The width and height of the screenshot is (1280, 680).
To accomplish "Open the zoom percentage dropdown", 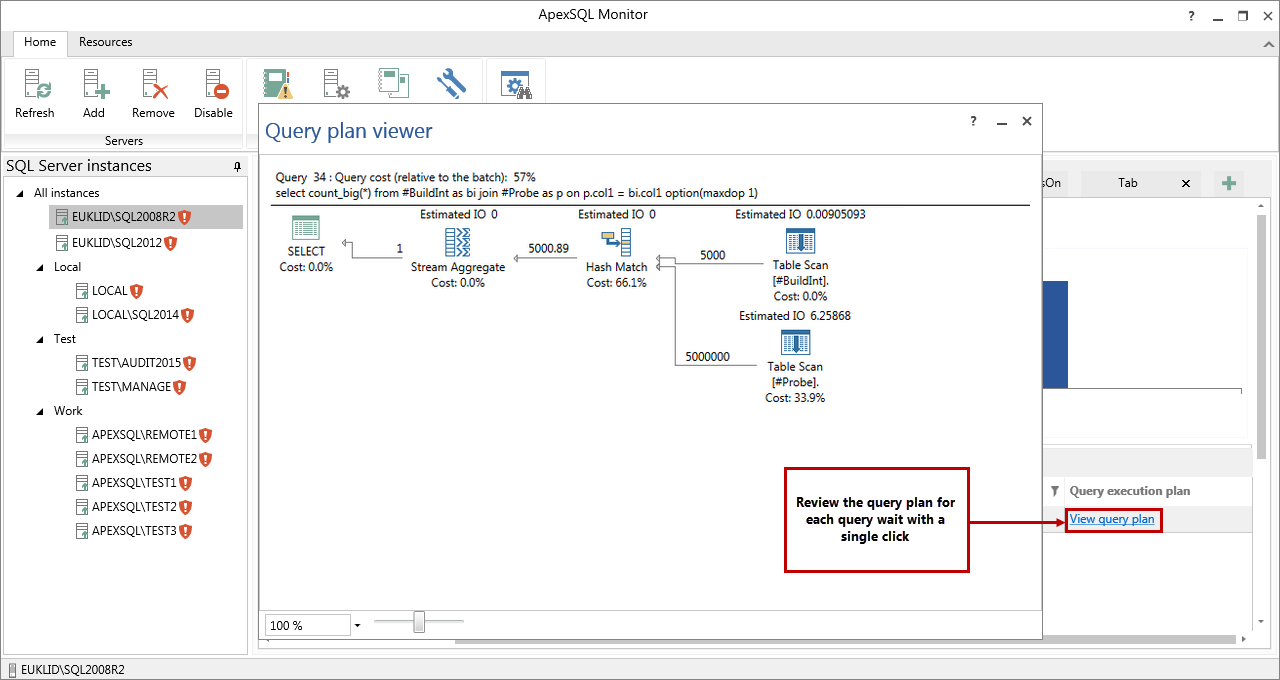I will pos(357,624).
